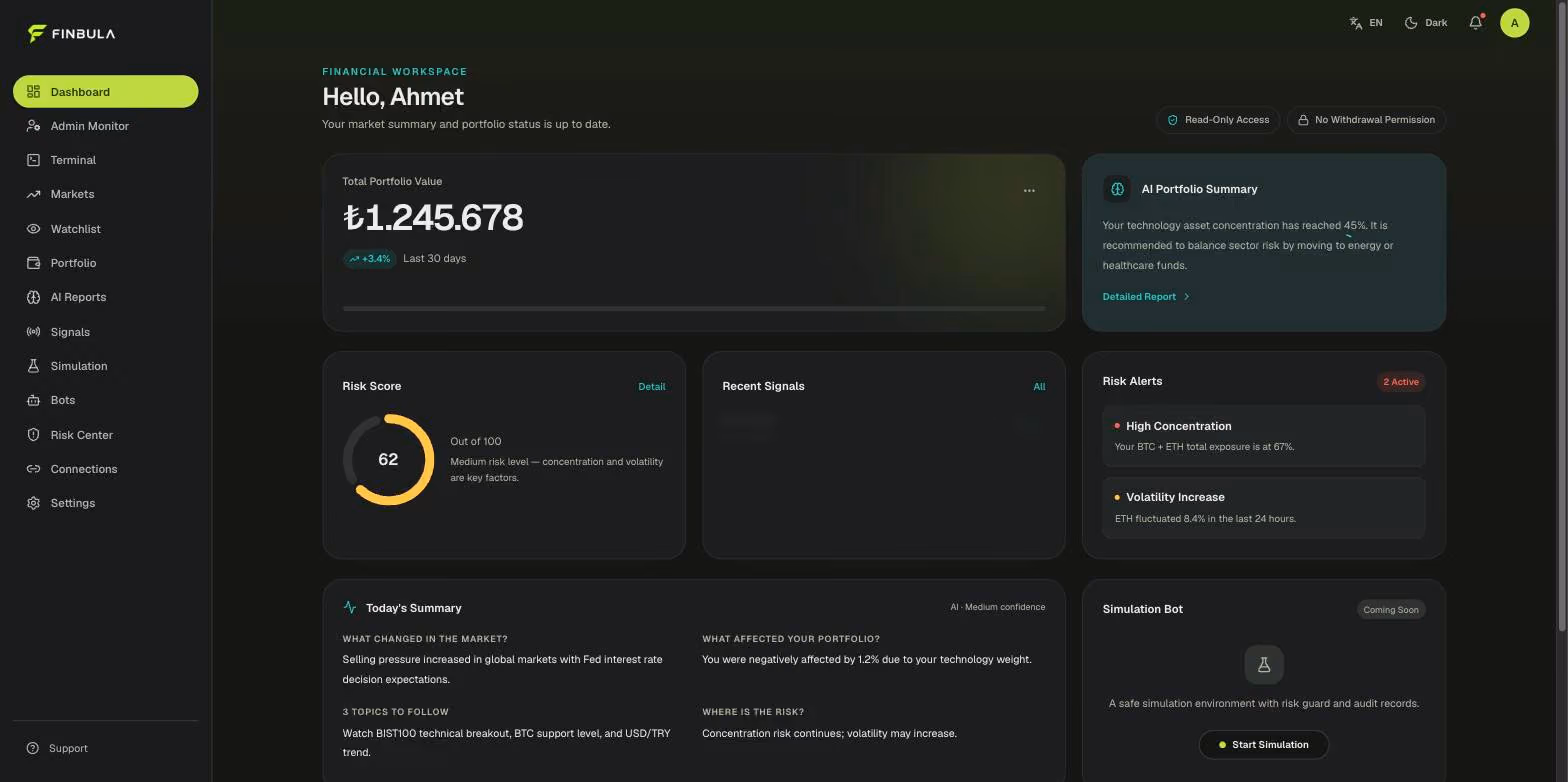The width and height of the screenshot is (1568, 782).
Task: Open Settings from the sidebar
Action: point(105,503)
